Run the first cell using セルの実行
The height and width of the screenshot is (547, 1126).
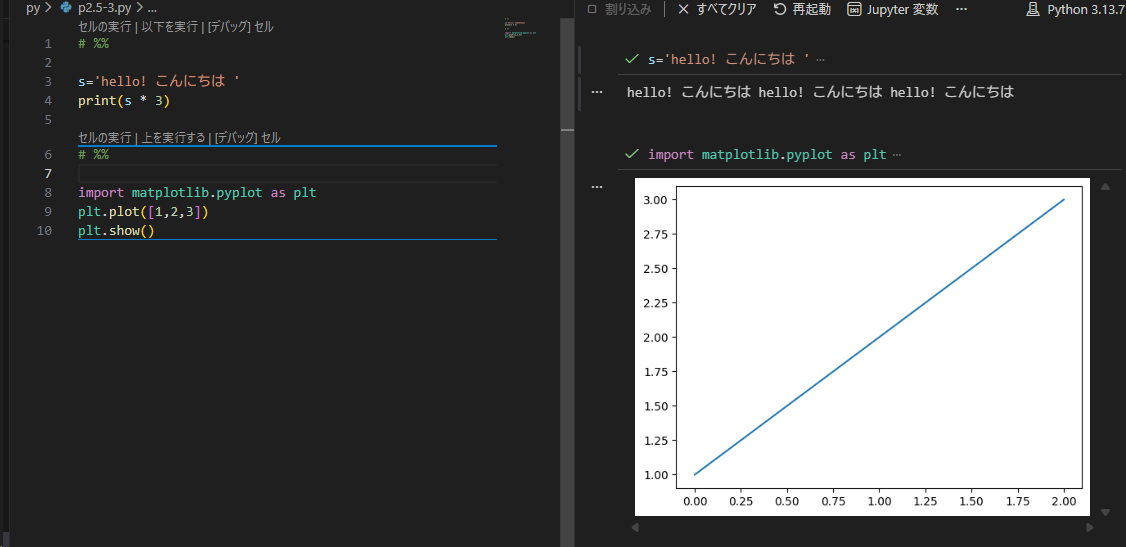[104, 27]
